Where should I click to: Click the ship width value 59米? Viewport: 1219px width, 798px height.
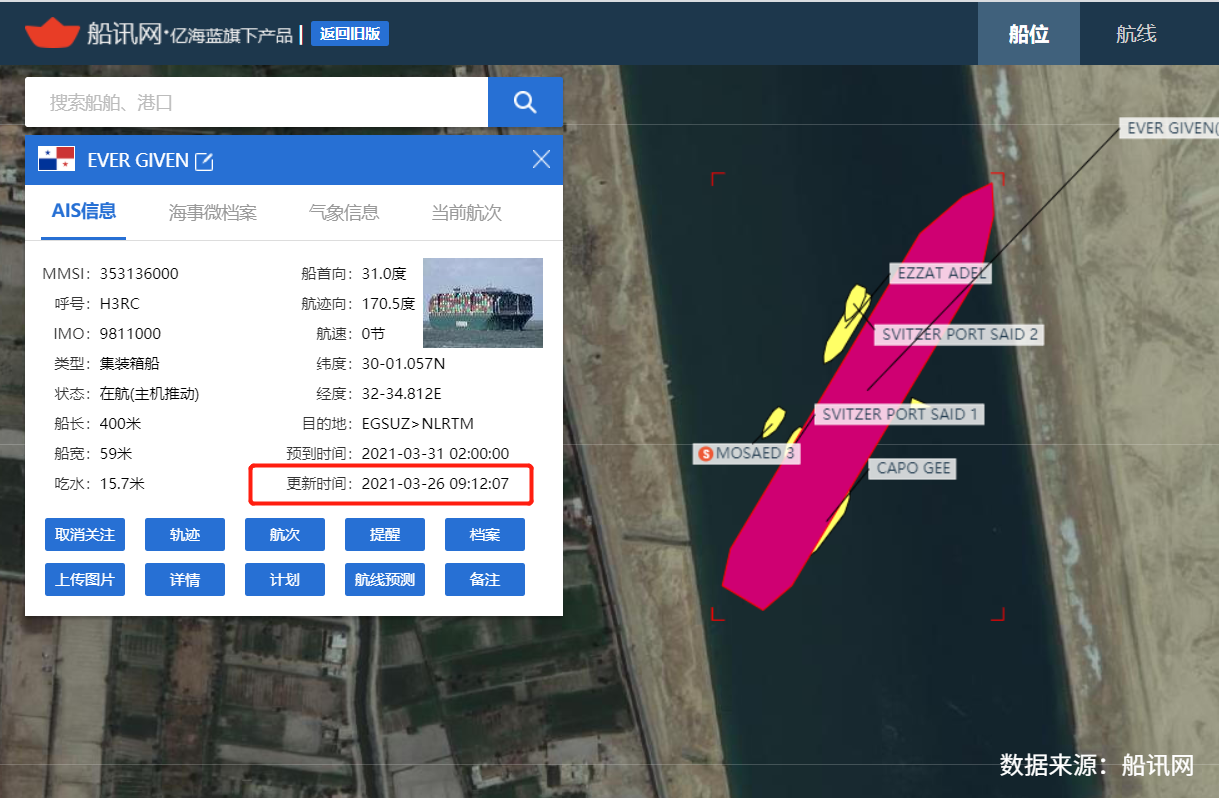tap(116, 454)
